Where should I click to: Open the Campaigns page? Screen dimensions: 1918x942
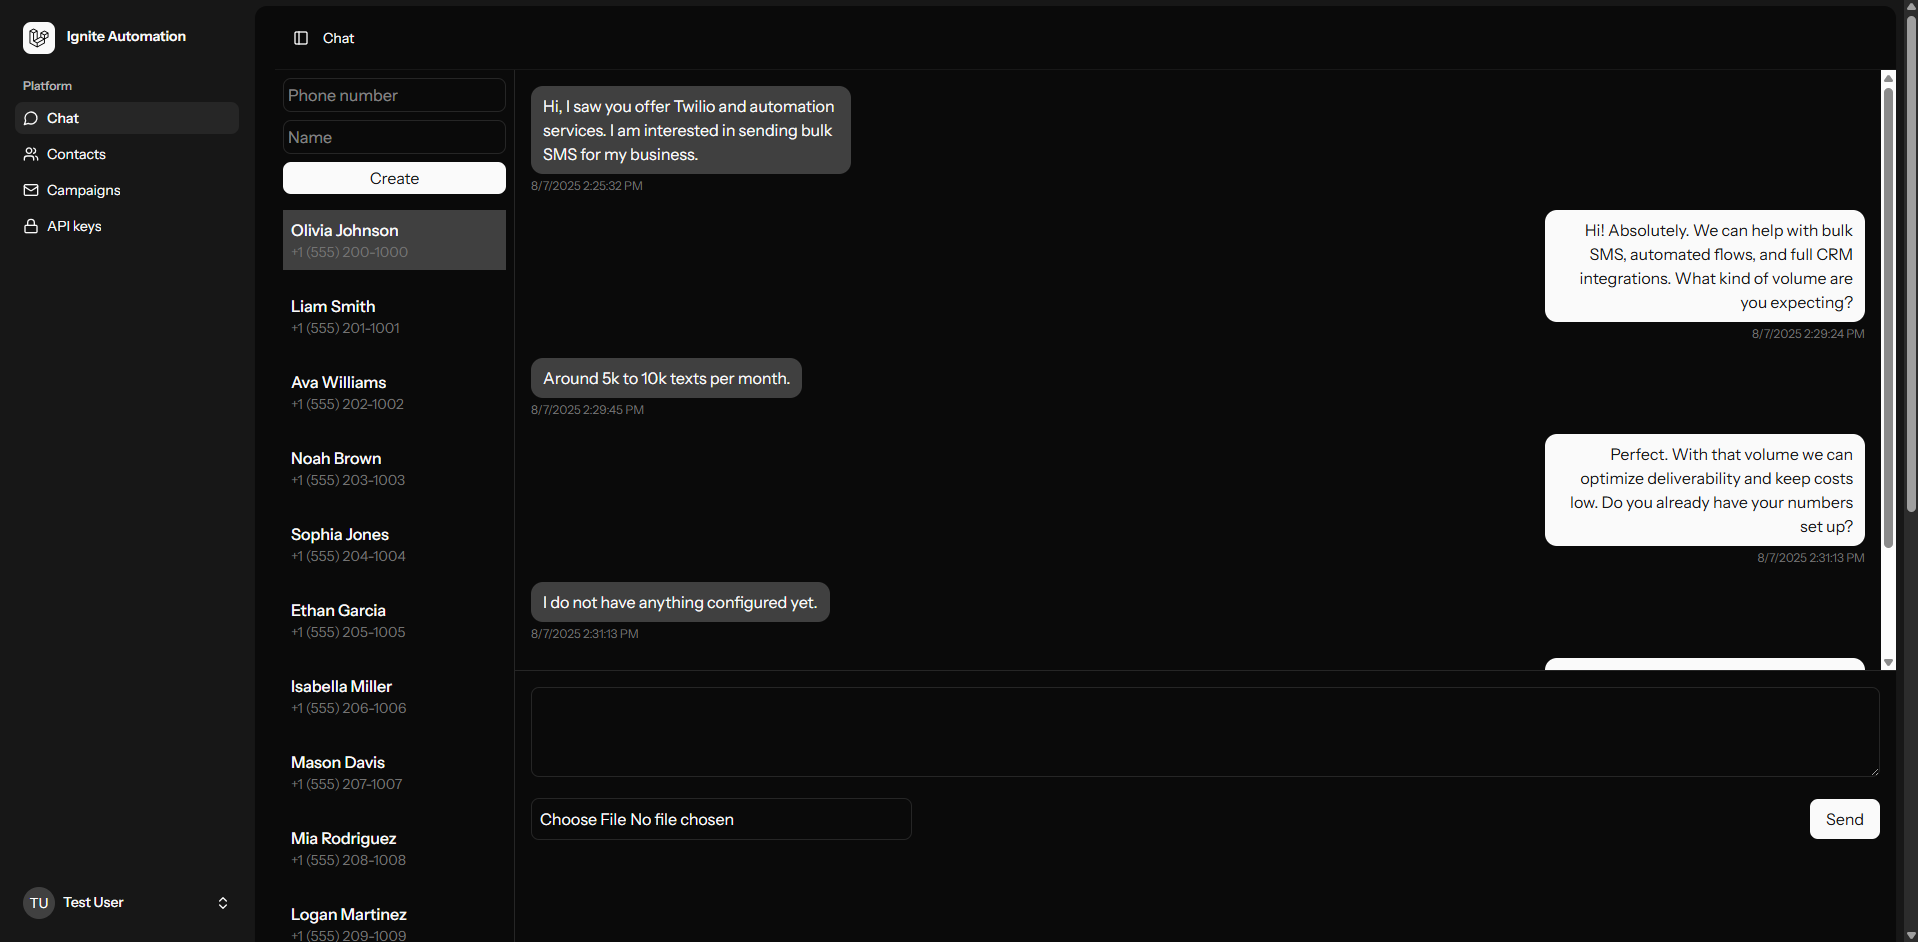tap(83, 190)
